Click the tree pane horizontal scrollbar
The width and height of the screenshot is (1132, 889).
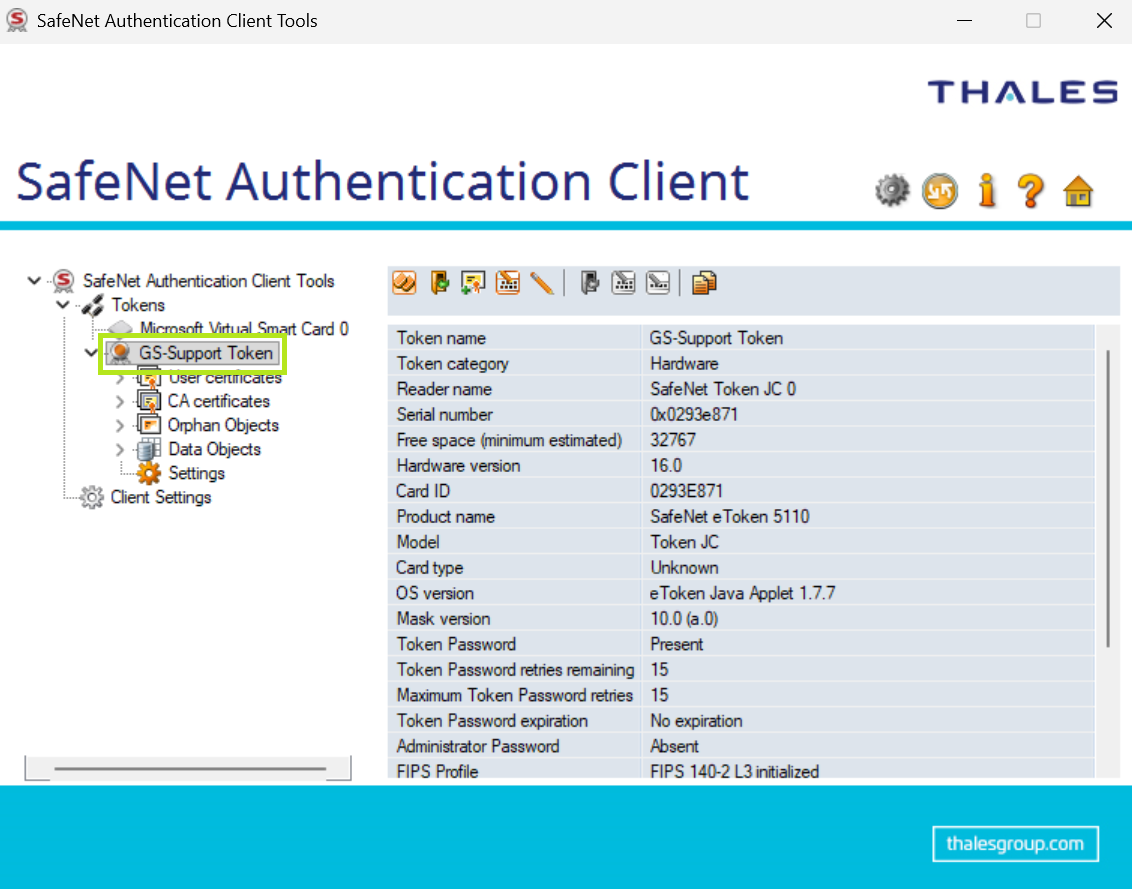[x=190, y=768]
